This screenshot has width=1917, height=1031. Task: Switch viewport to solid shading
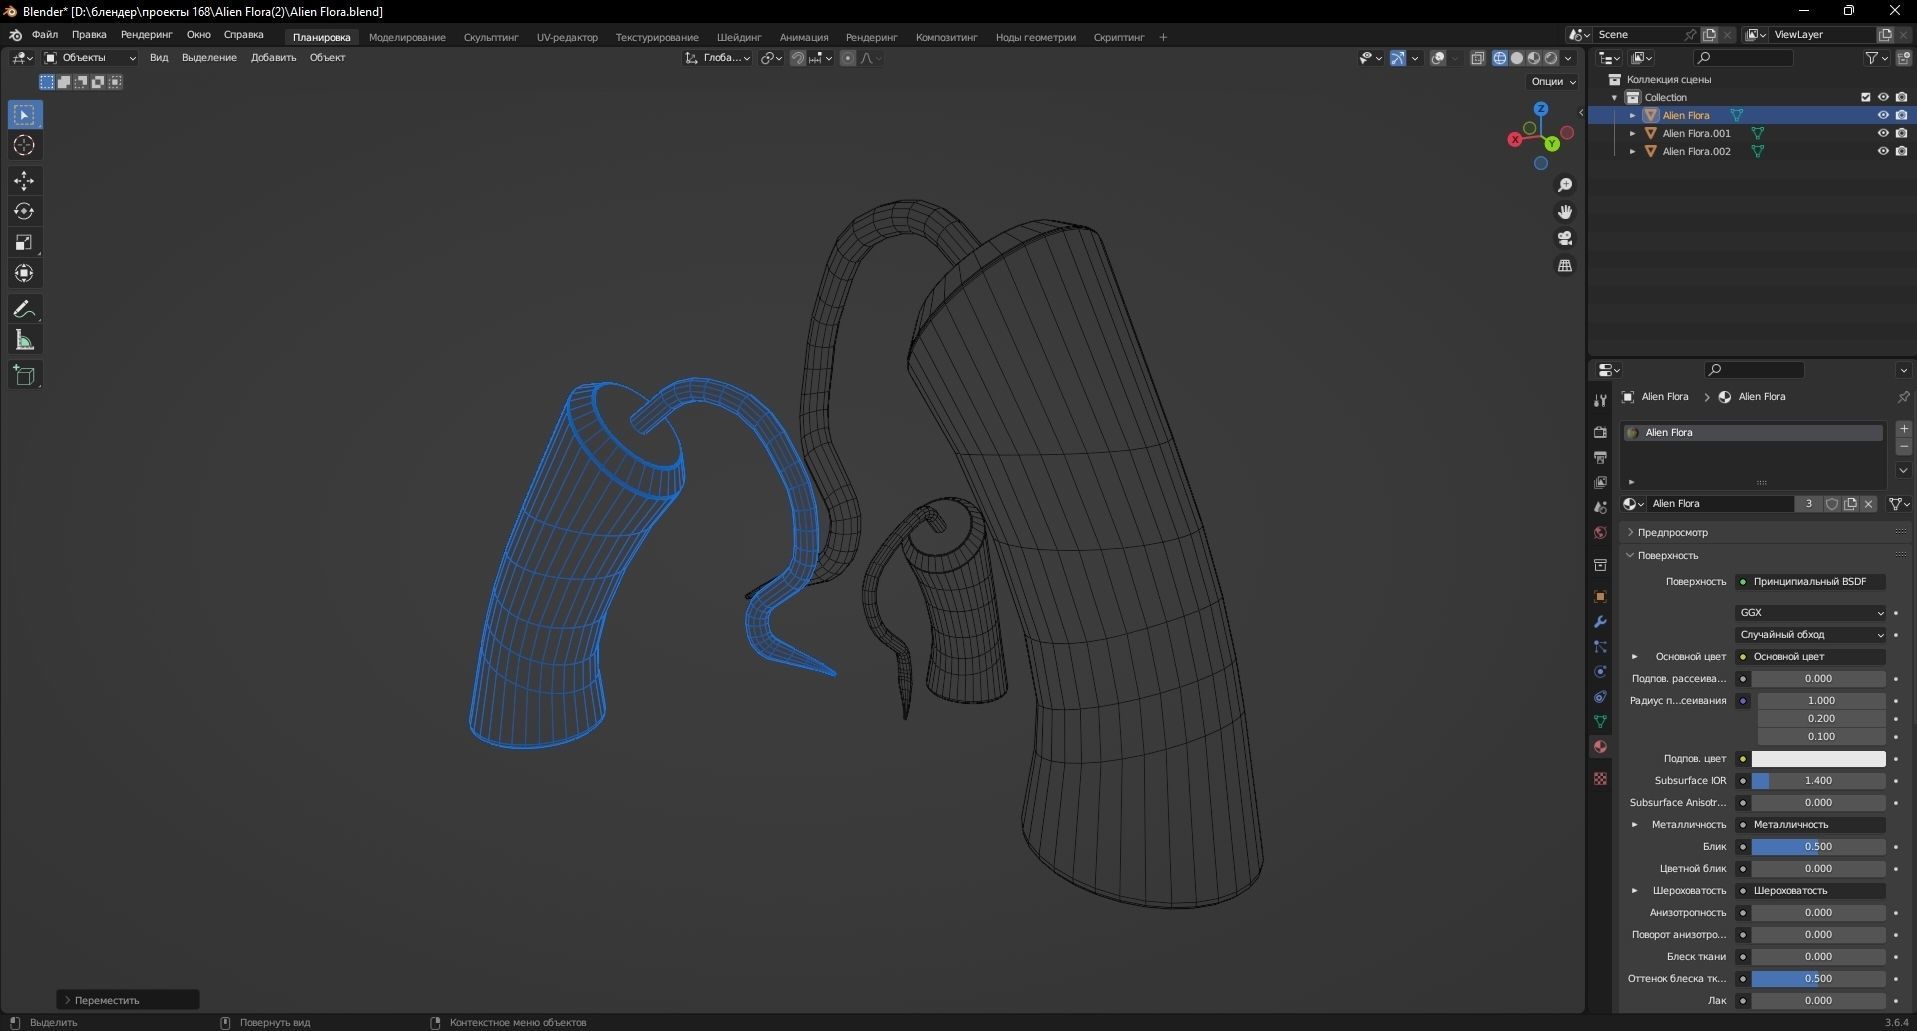coord(1517,58)
